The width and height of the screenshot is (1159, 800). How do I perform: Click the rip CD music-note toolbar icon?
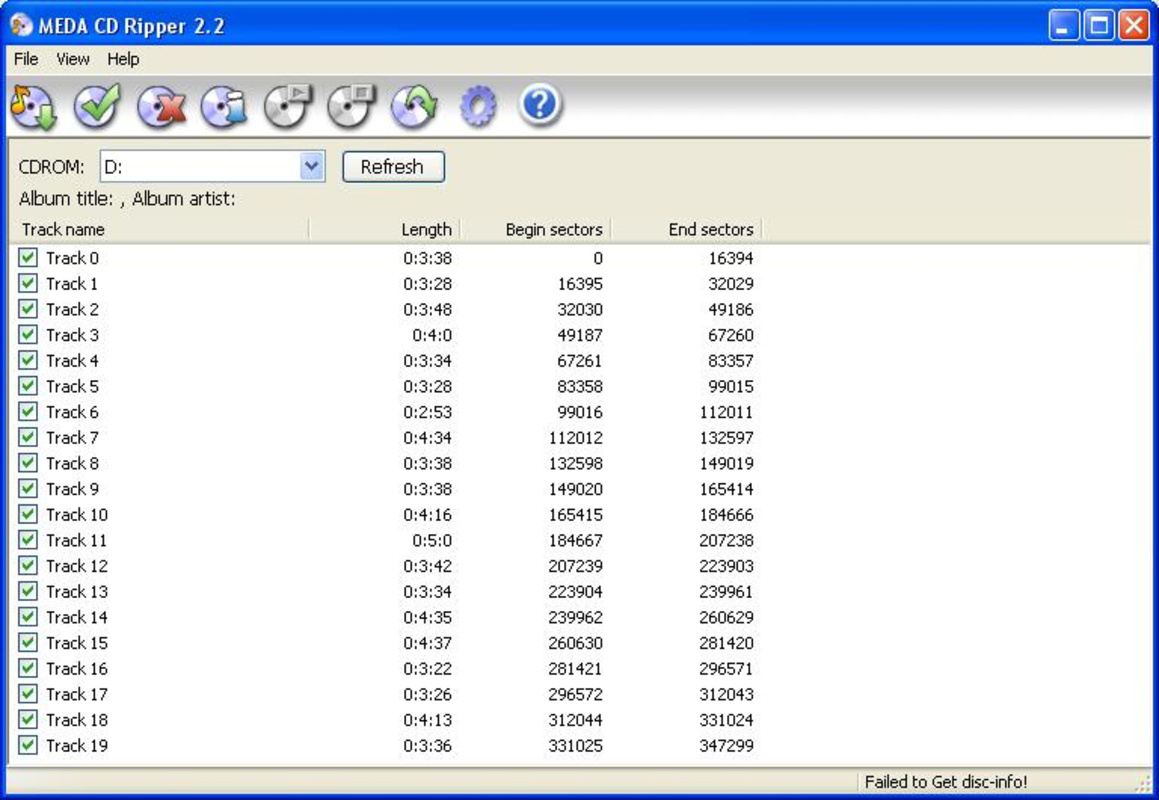[x=33, y=106]
